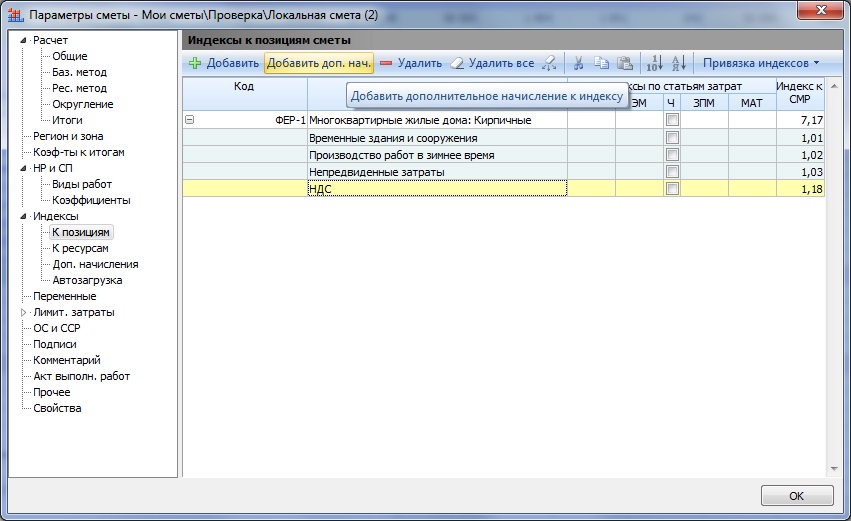Open Комментарий section
The height and width of the screenshot is (521, 851).
tap(67, 360)
